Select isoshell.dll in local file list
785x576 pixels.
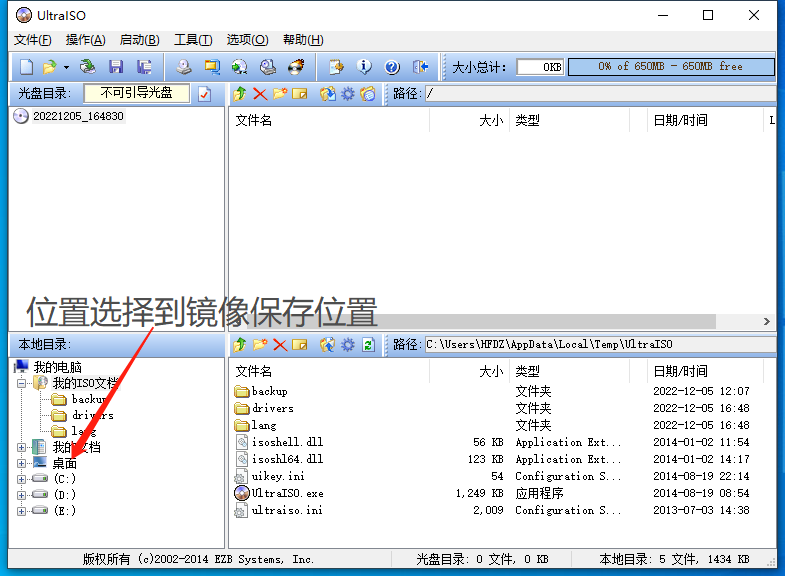[287, 442]
